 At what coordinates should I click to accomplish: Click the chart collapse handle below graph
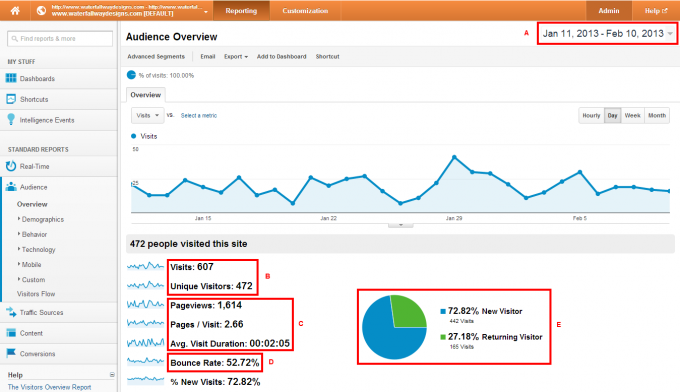click(400, 225)
